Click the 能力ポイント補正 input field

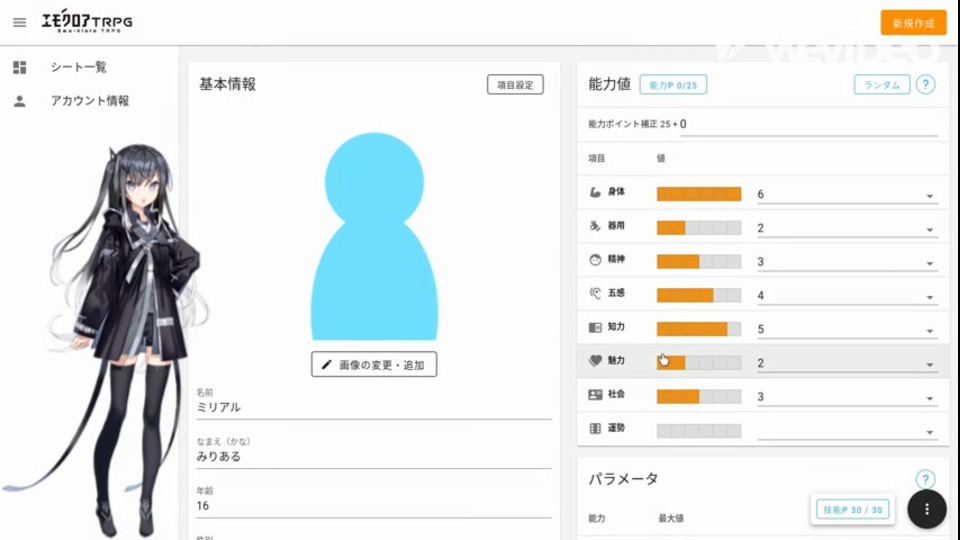[x=808, y=124]
